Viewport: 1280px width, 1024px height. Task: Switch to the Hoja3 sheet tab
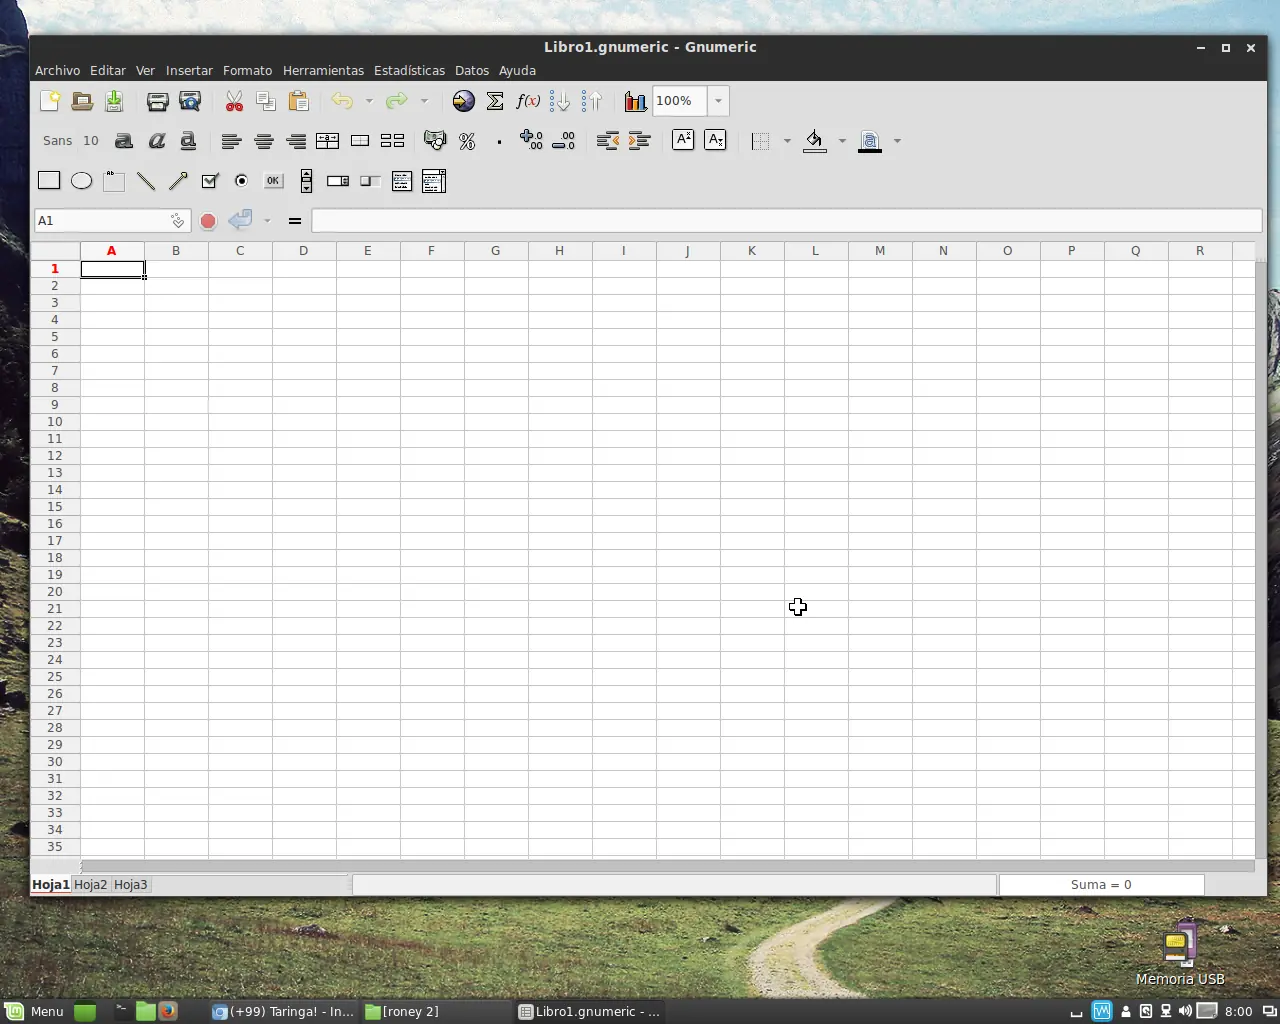130,885
